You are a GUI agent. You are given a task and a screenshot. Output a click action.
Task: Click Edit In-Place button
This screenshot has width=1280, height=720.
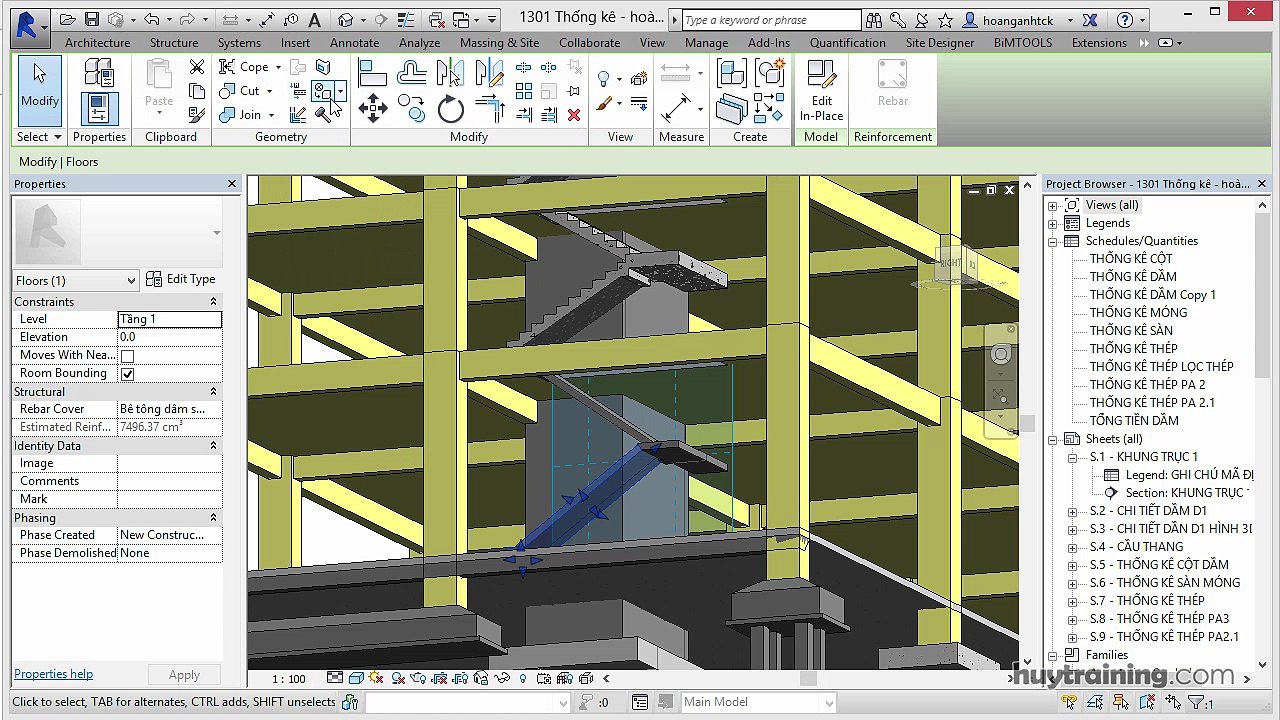(821, 91)
